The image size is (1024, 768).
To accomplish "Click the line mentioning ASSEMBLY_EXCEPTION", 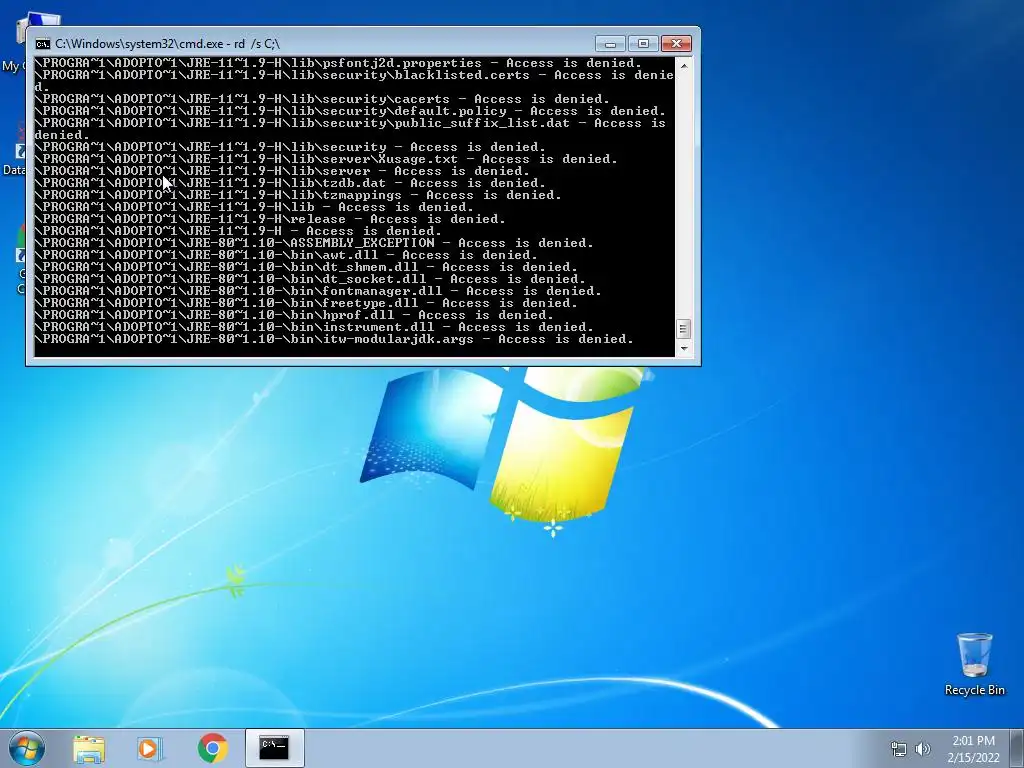I will point(314,243).
